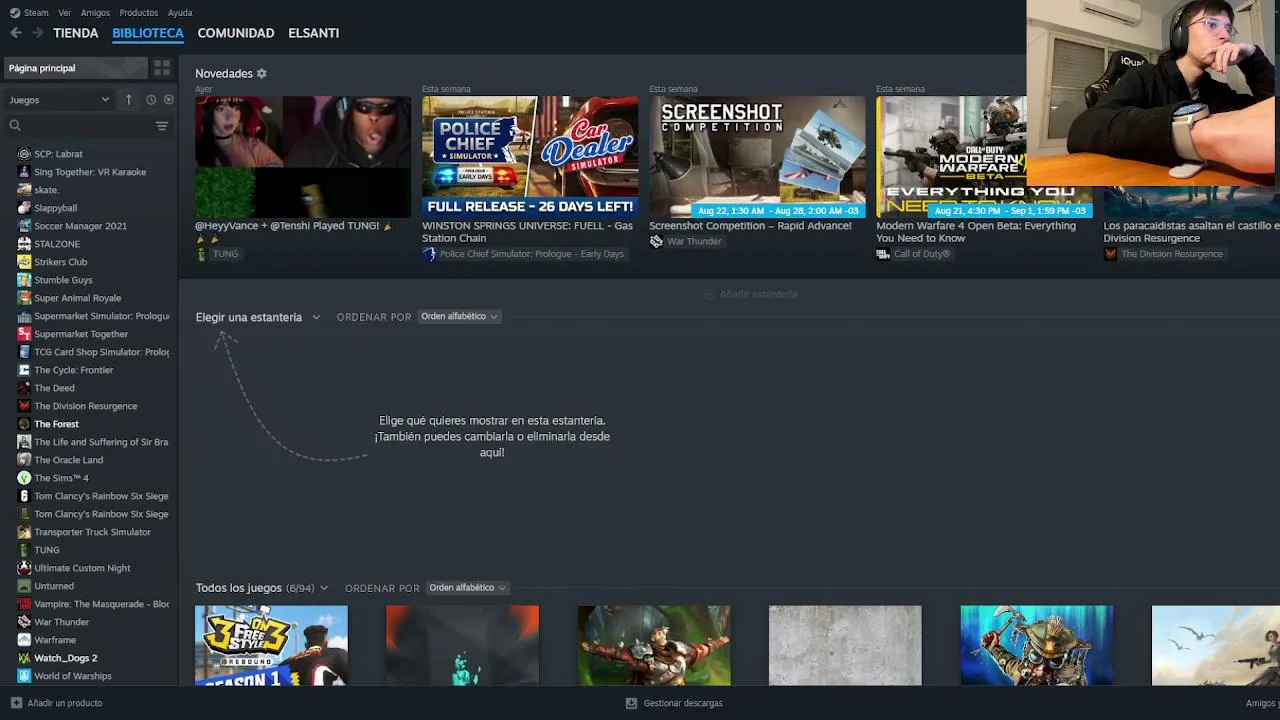Click the War Thunder sidebar icon
1280x720 pixels.
coord(24,622)
